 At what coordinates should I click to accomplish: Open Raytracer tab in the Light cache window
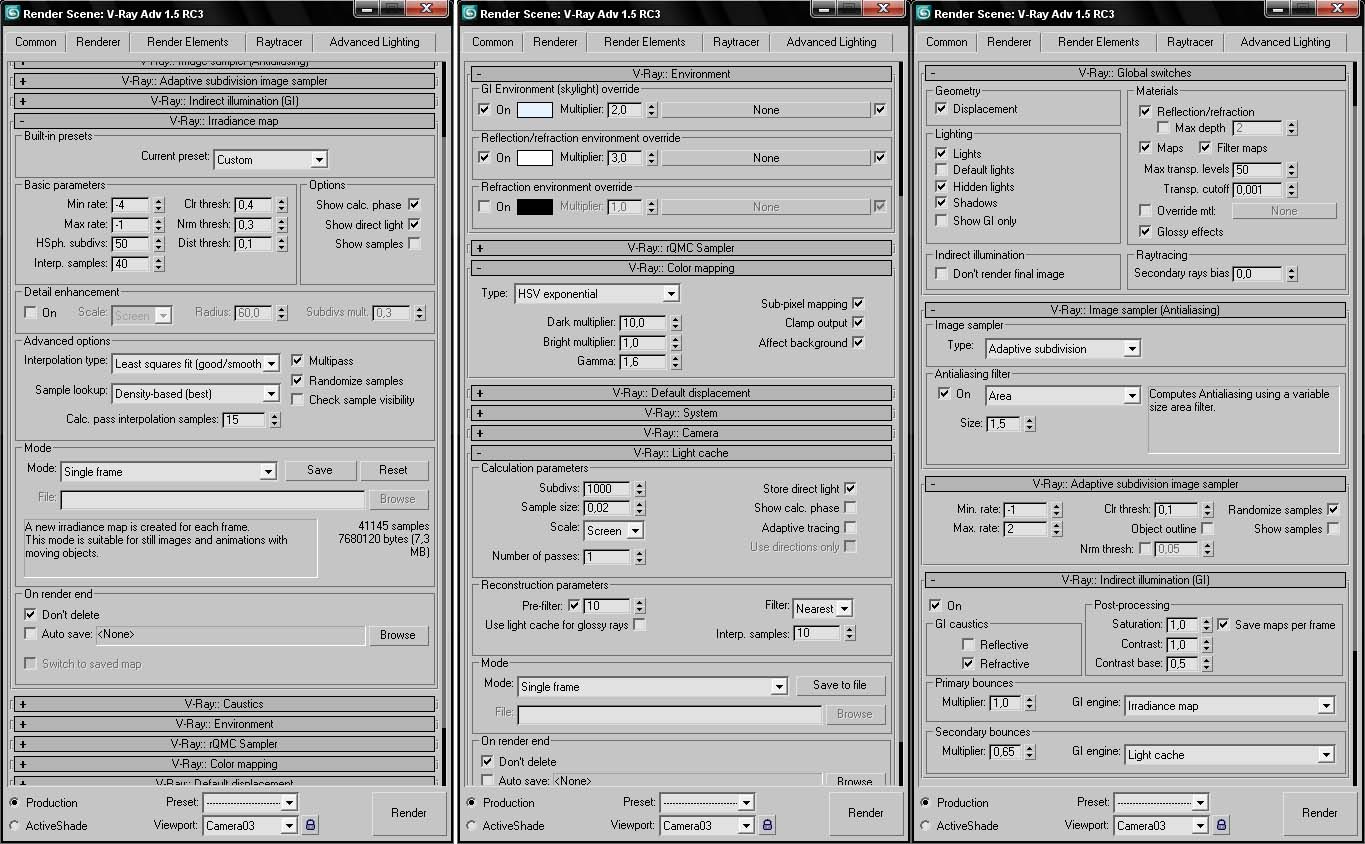737,42
